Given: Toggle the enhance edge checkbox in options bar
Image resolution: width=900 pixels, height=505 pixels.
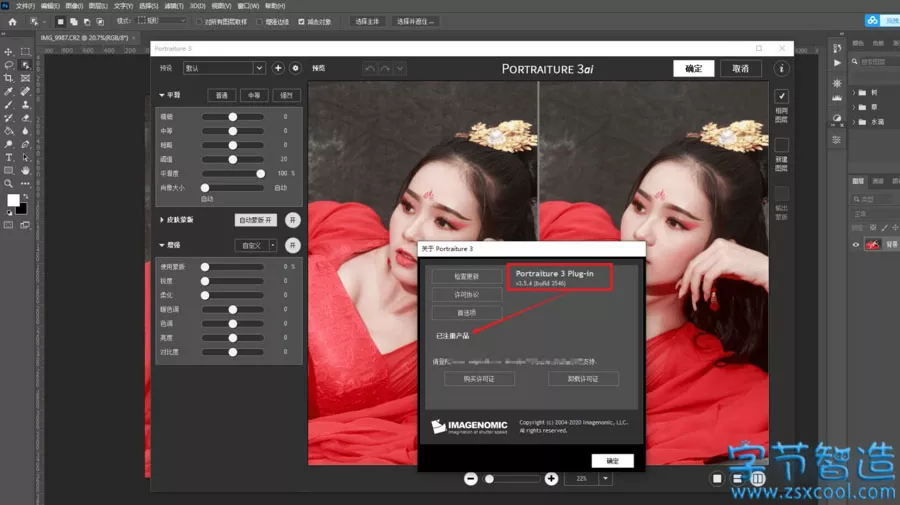Looking at the screenshot, I should (x=259, y=22).
